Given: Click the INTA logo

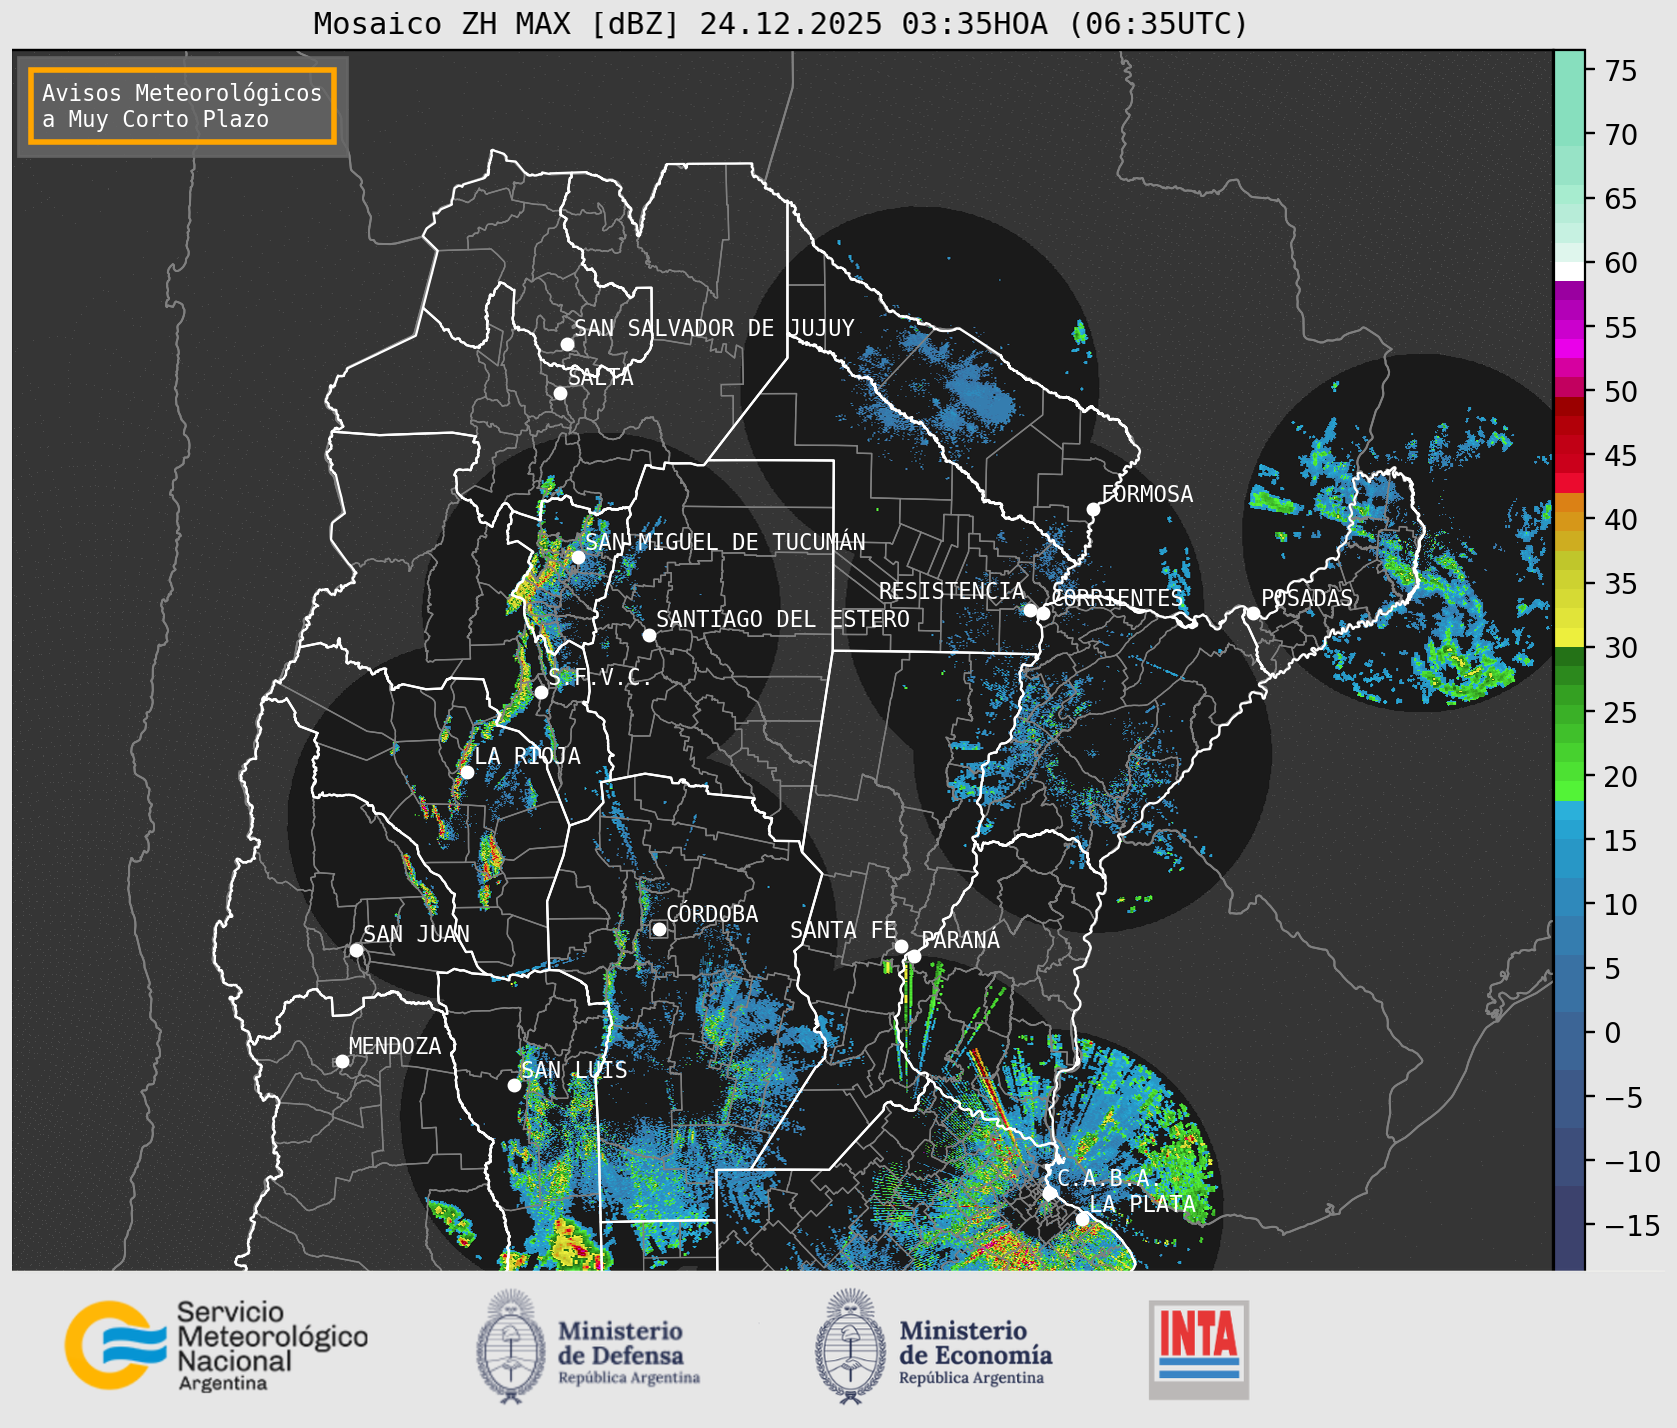Looking at the screenshot, I should [1199, 1349].
